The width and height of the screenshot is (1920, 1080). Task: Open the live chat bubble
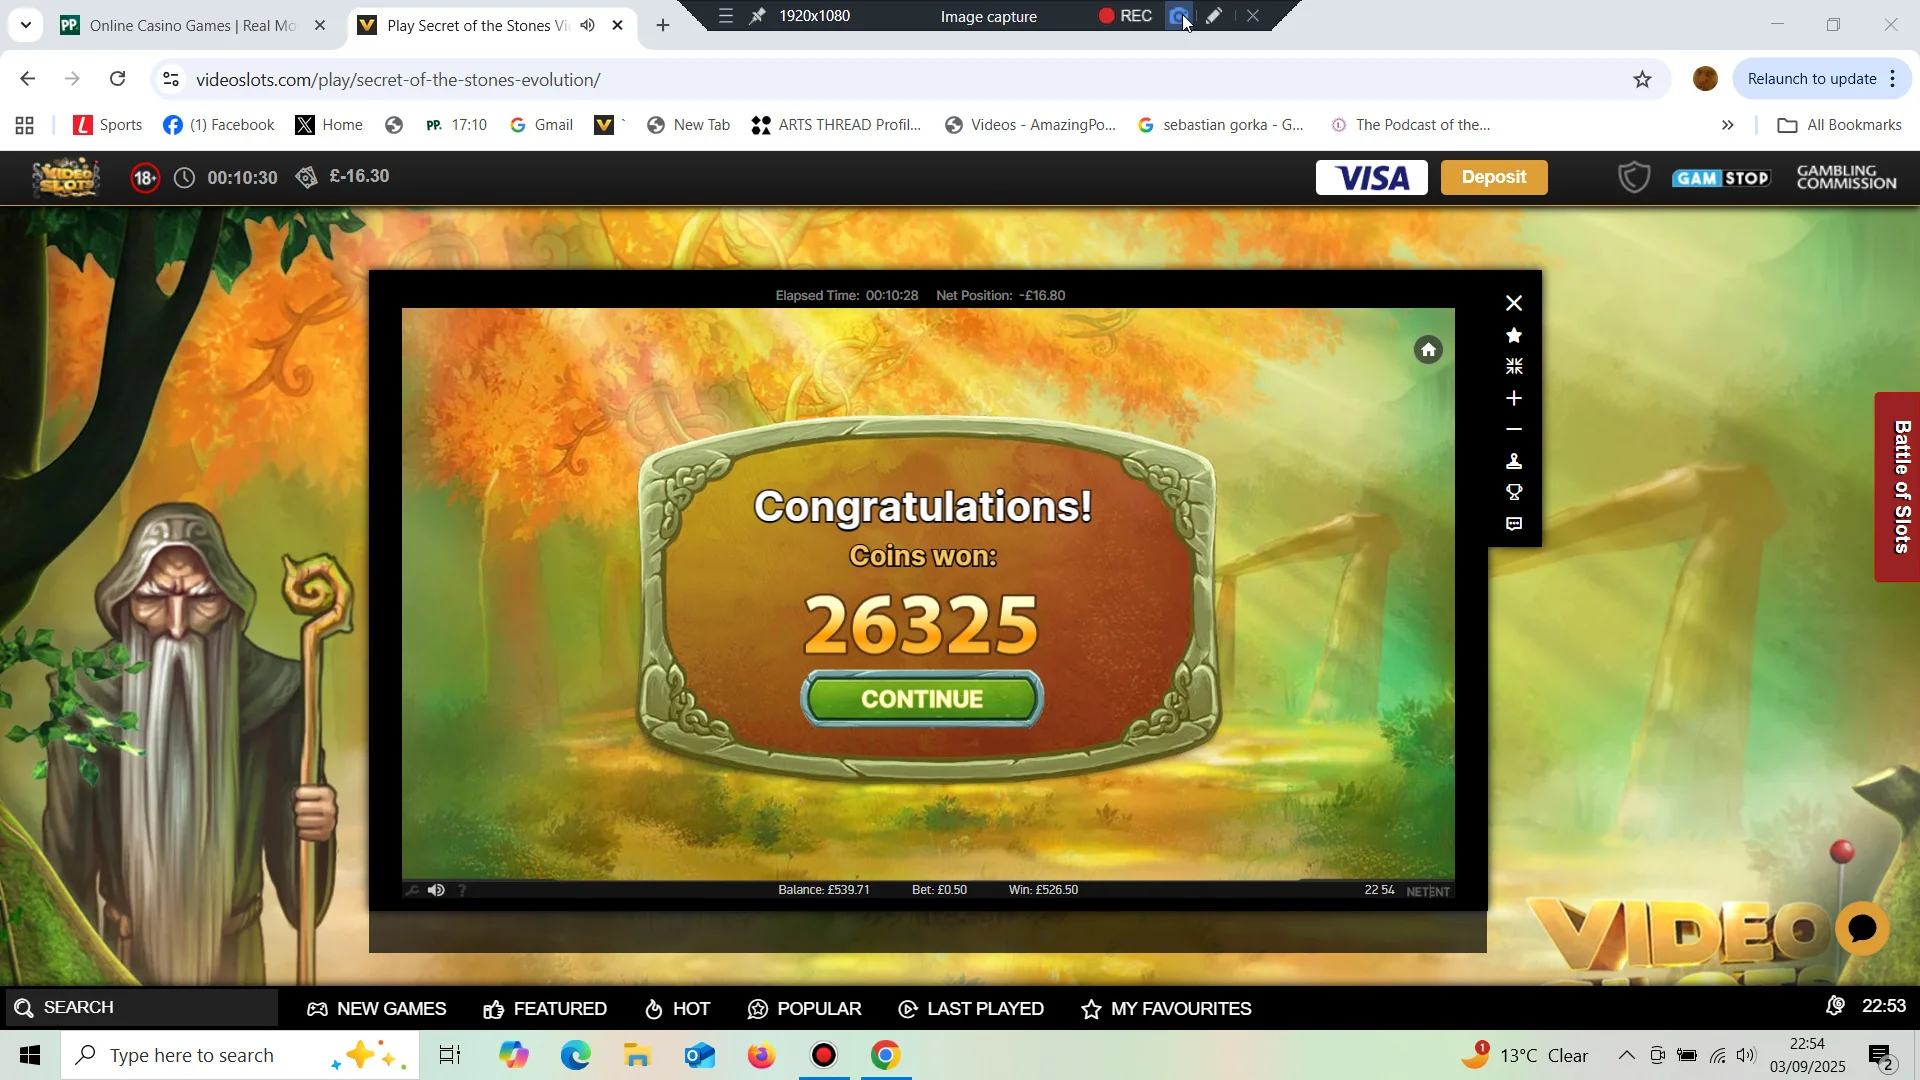[x=1862, y=929]
